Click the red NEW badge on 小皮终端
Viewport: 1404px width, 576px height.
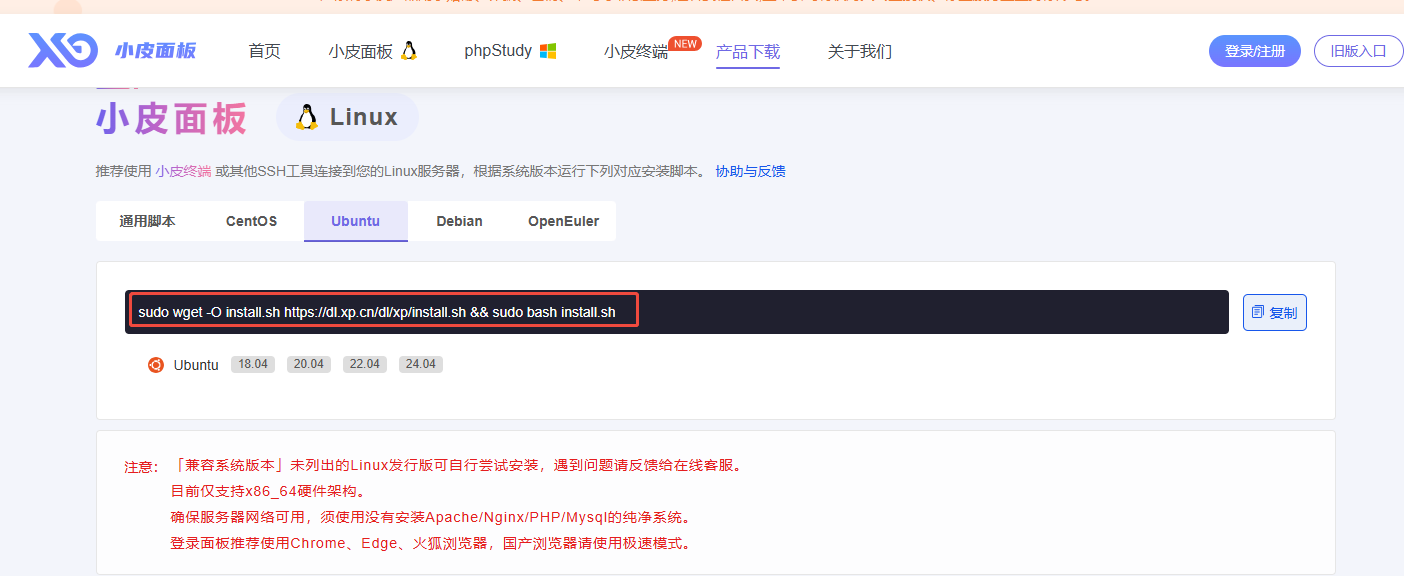pyautogui.click(x=685, y=44)
